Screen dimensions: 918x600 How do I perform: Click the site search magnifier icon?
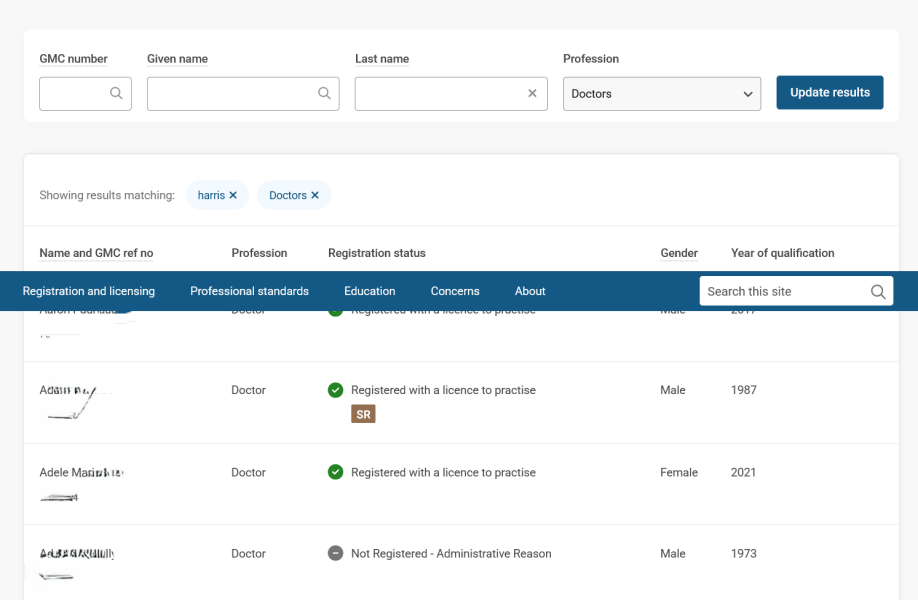point(877,292)
